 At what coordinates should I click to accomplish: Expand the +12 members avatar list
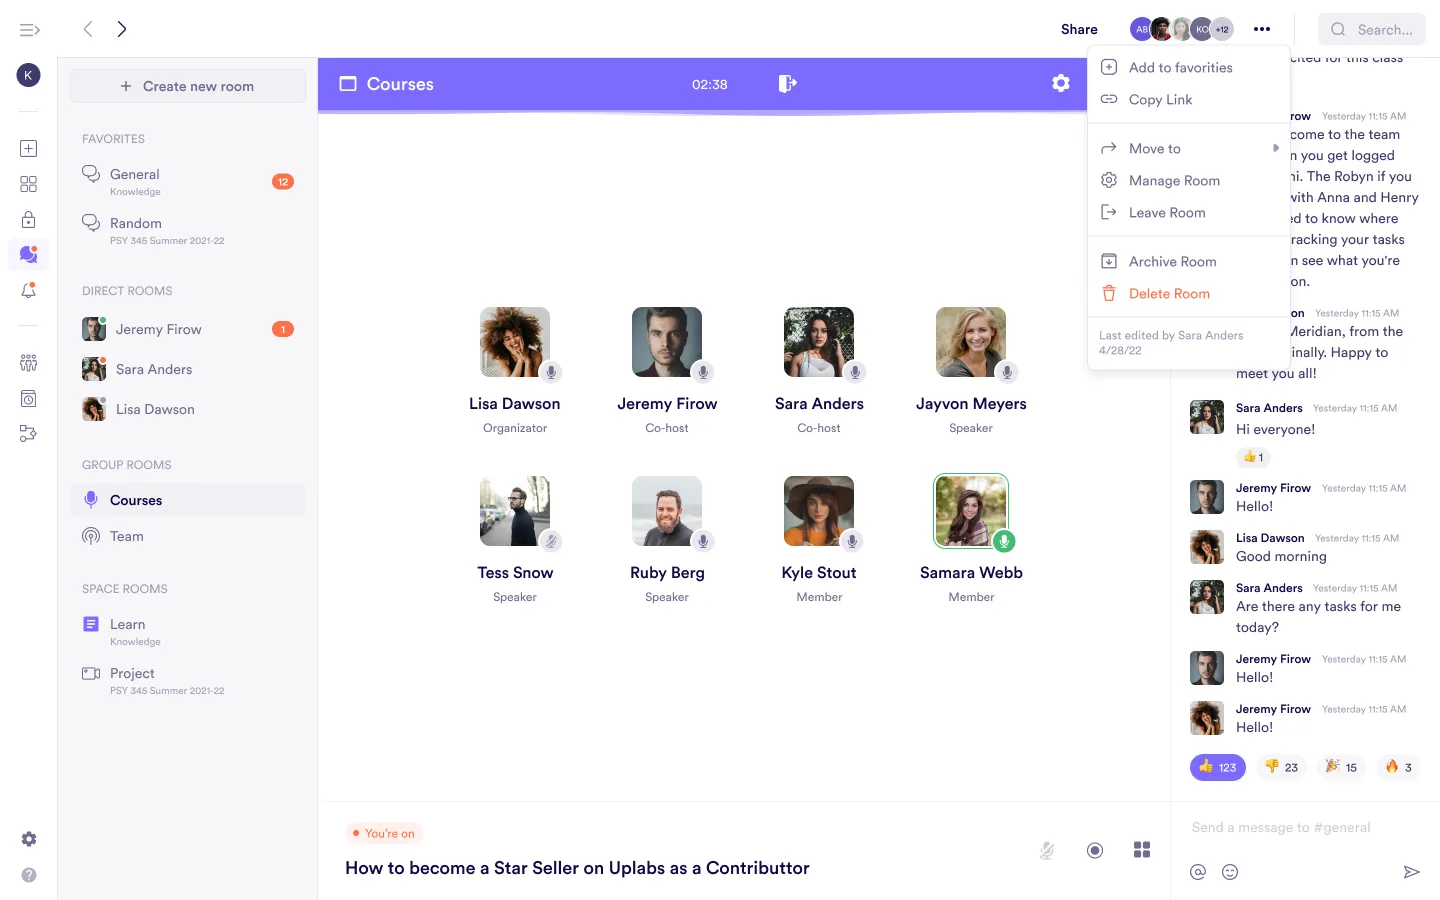1222,29
